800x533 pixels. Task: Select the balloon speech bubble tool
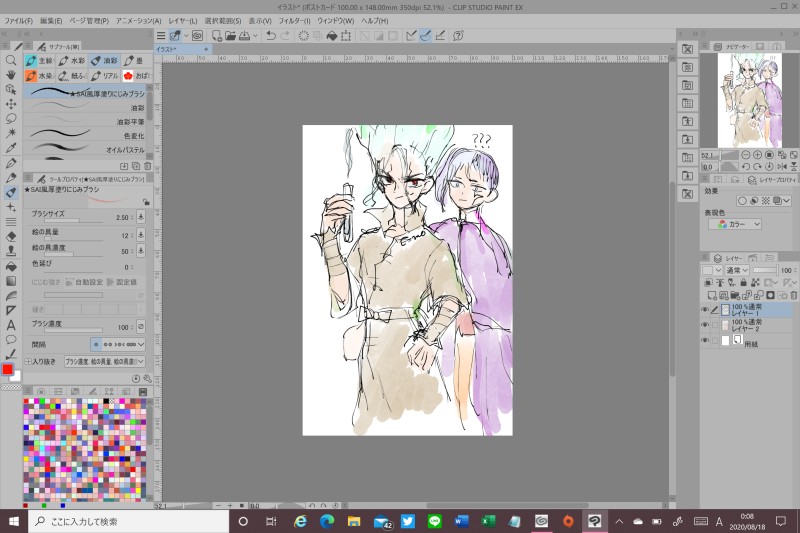[x=11, y=339]
